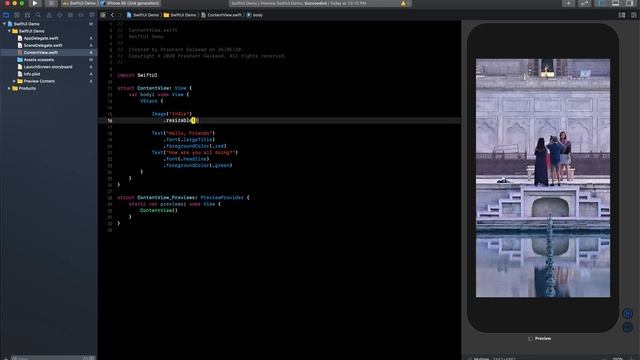
Task: Click the Preview on Device blue button
Action: click(627, 327)
